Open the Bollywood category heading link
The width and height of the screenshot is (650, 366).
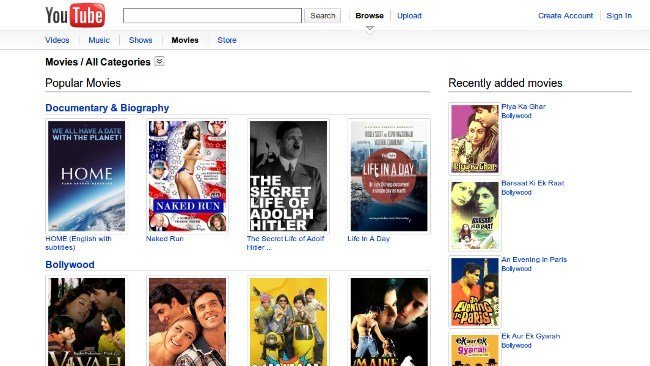(x=70, y=264)
